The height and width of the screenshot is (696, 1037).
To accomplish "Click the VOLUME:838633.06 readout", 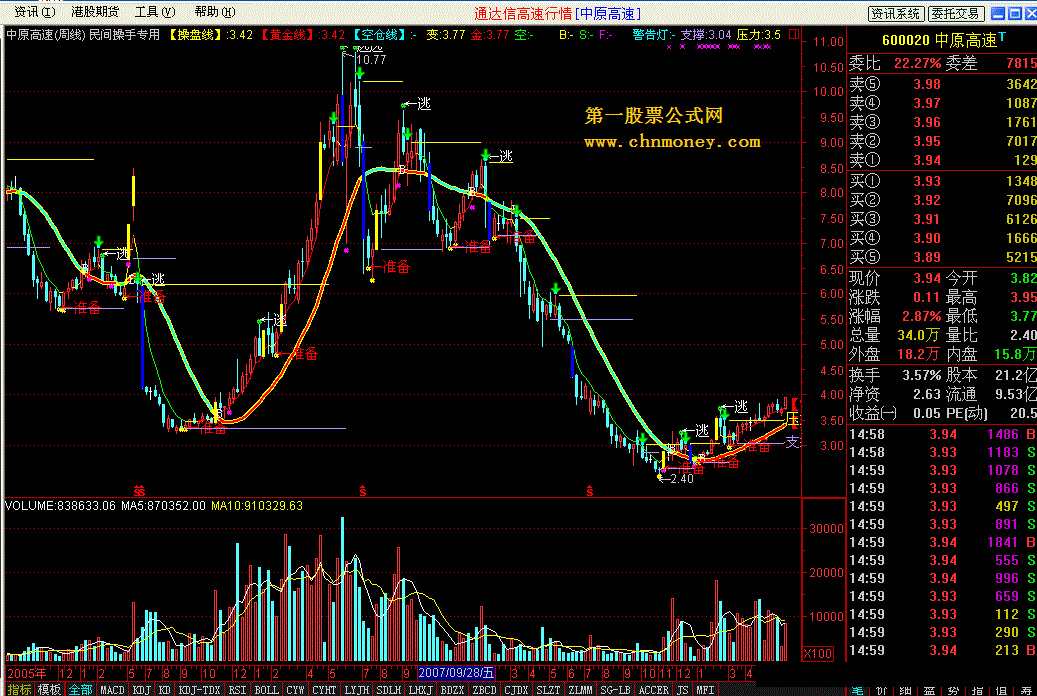I will [x=60, y=506].
